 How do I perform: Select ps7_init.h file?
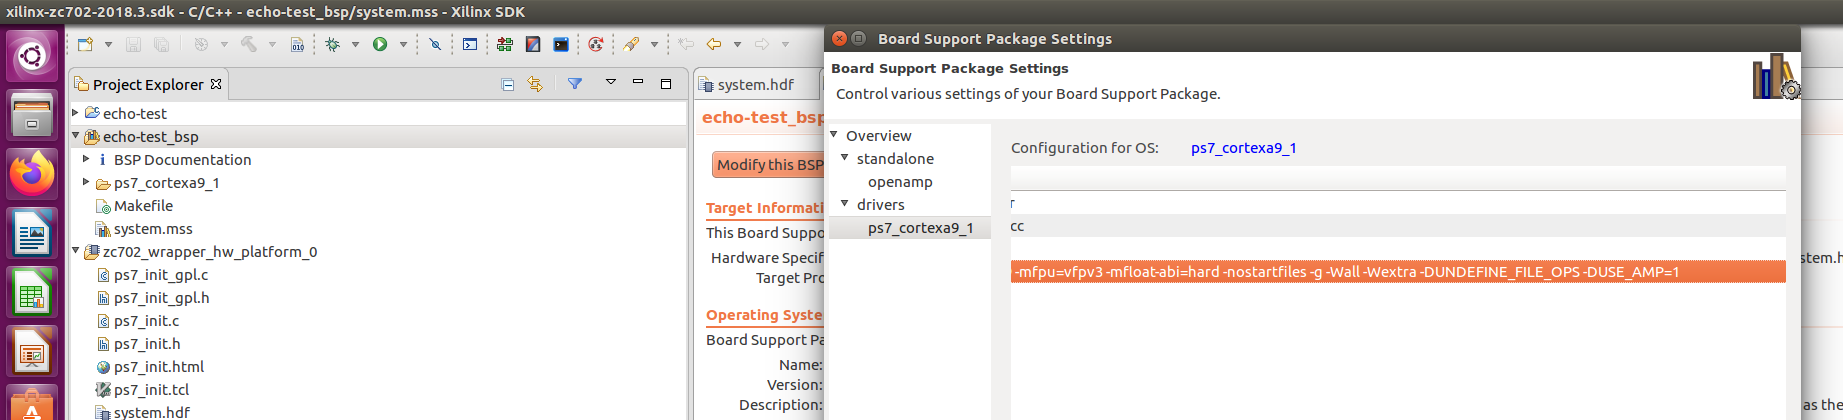click(x=147, y=344)
